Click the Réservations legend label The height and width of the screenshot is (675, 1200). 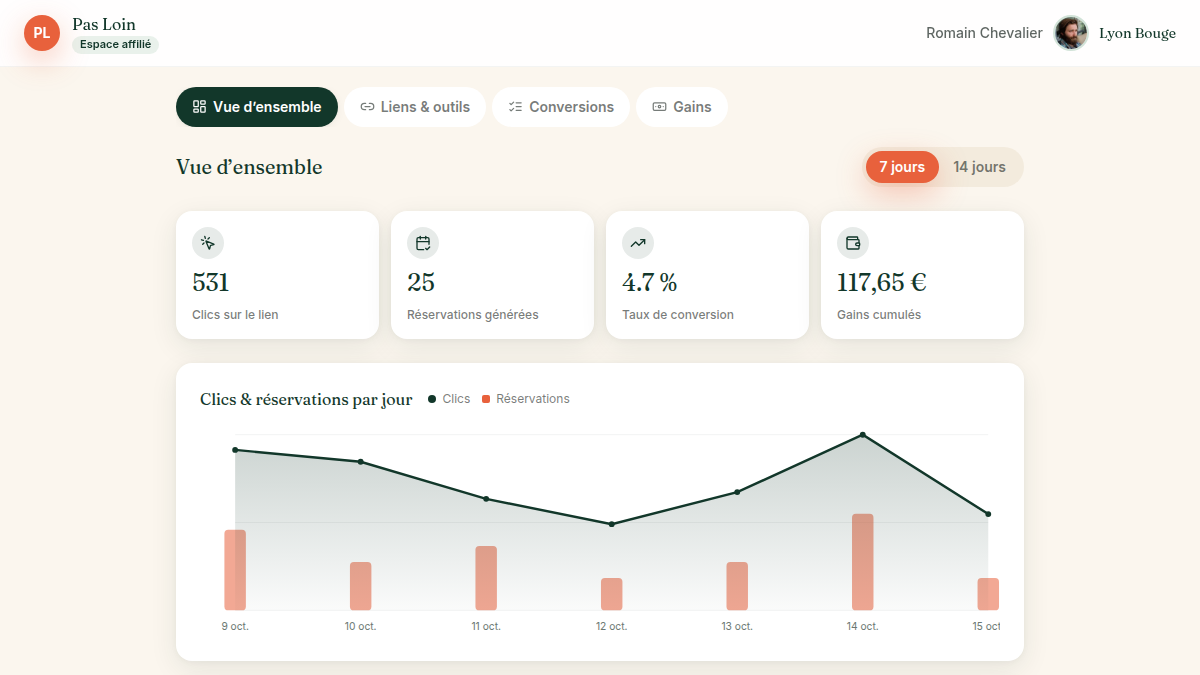(533, 399)
